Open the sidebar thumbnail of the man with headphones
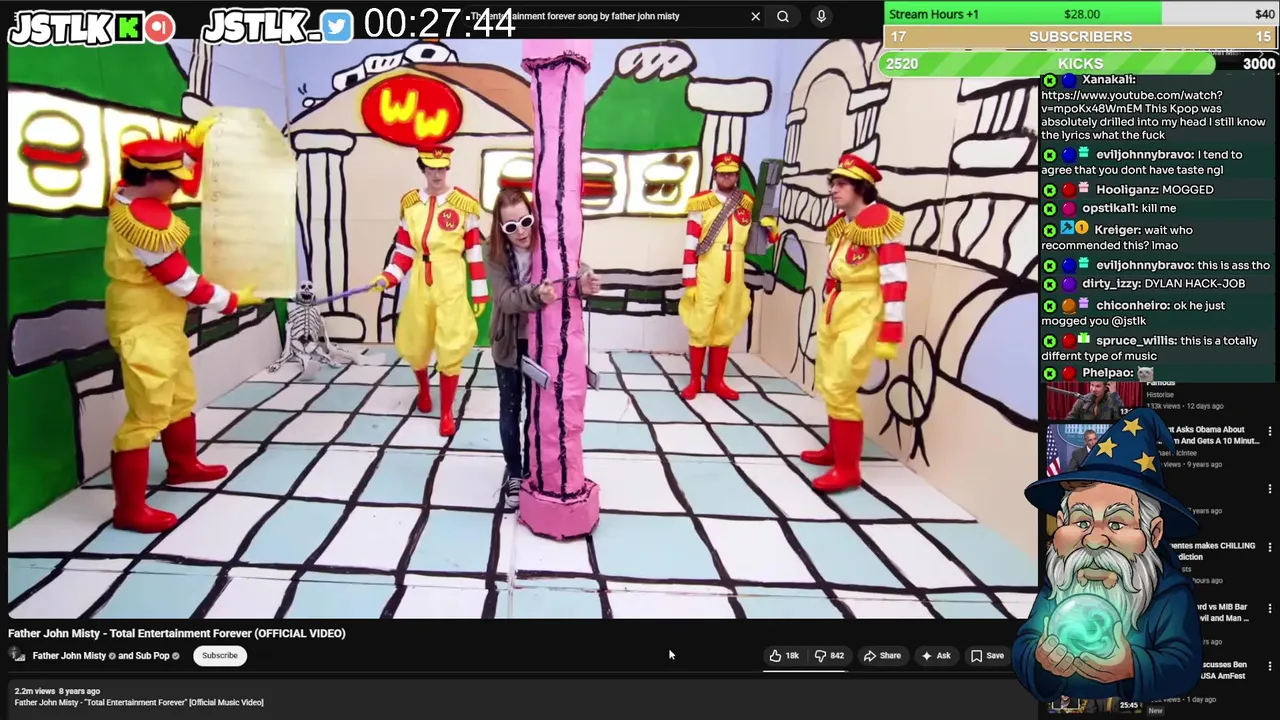This screenshot has width=1280, height=720. pos(1094,400)
